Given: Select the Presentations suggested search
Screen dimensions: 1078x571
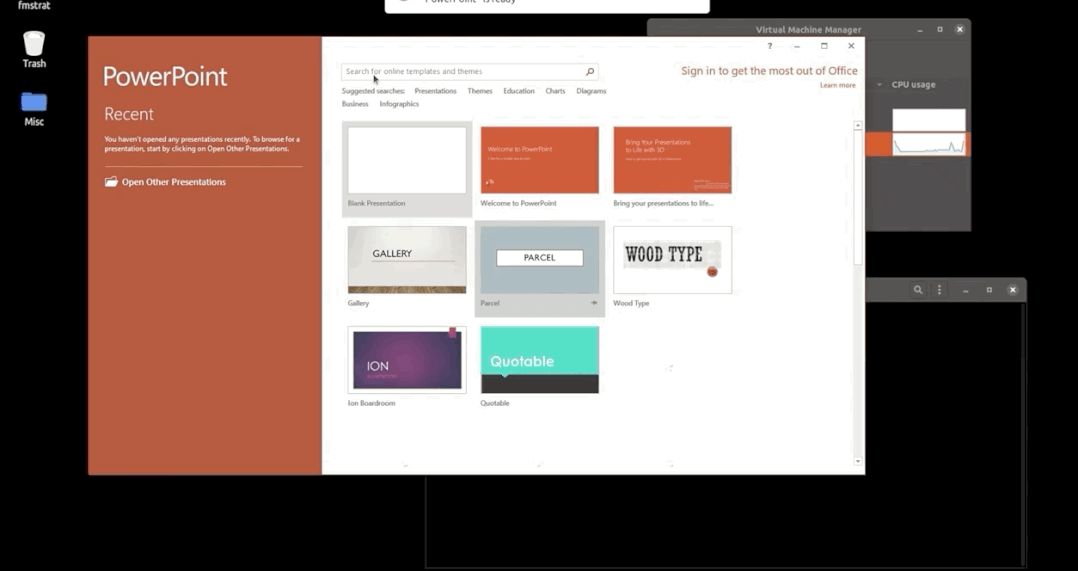Looking at the screenshot, I should tap(435, 91).
